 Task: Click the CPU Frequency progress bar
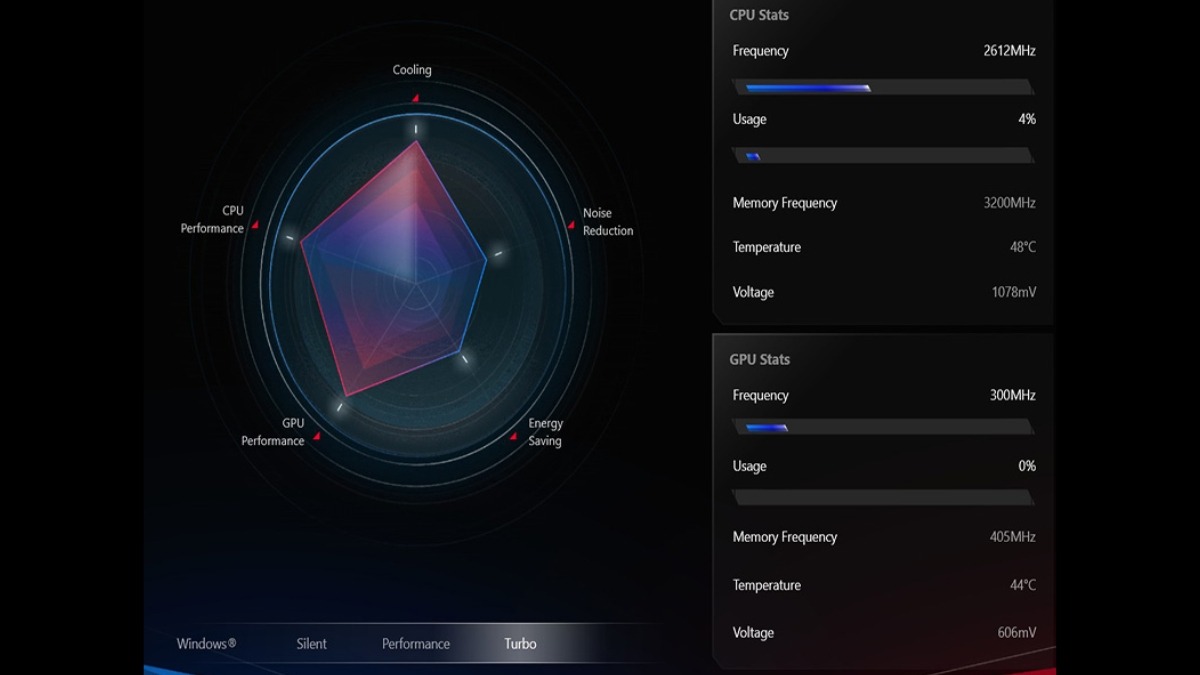point(883,88)
